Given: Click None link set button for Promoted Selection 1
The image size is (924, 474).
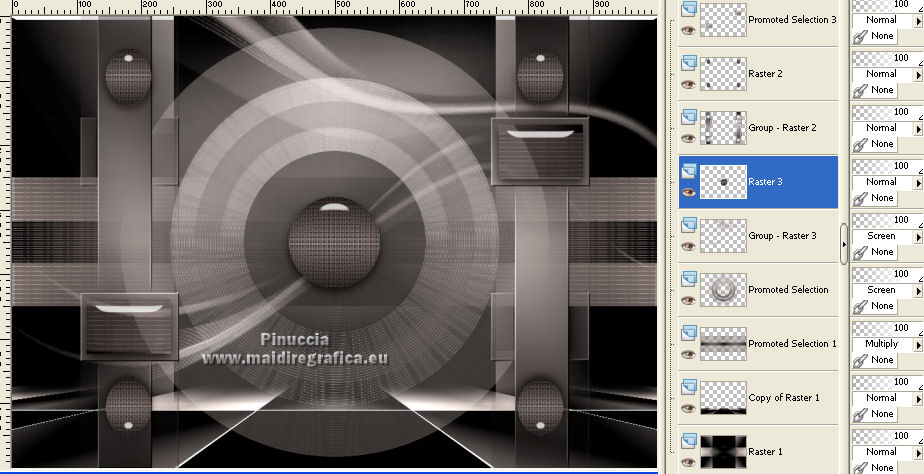Looking at the screenshot, I should (875, 360).
